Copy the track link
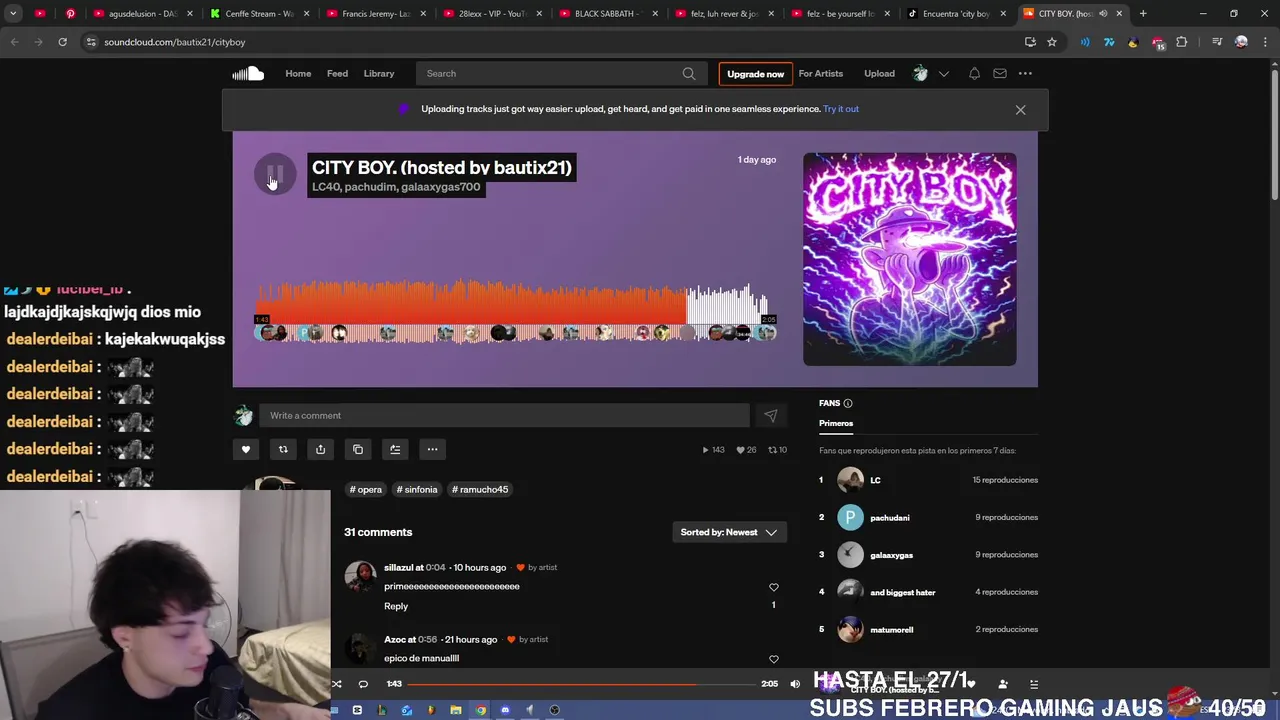This screenshot has width=1280, height=720. (x=358, y=449)
